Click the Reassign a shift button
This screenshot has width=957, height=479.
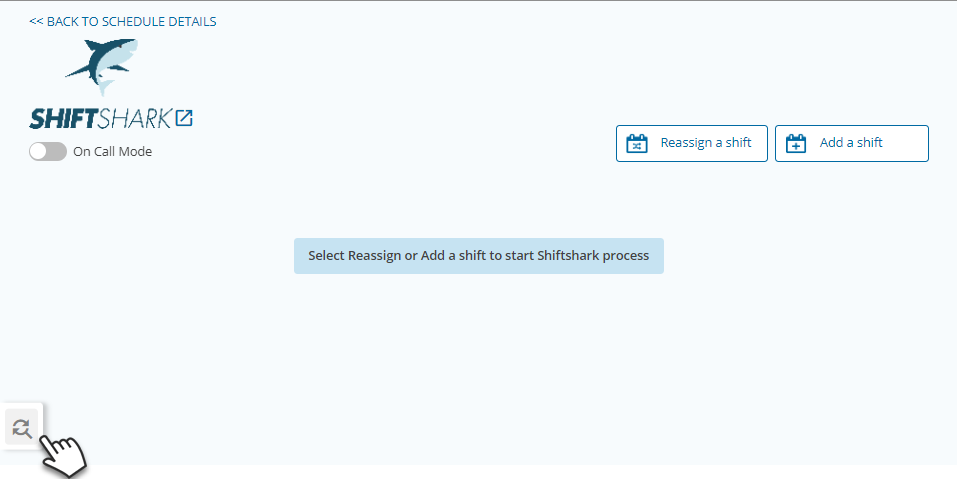692,143
